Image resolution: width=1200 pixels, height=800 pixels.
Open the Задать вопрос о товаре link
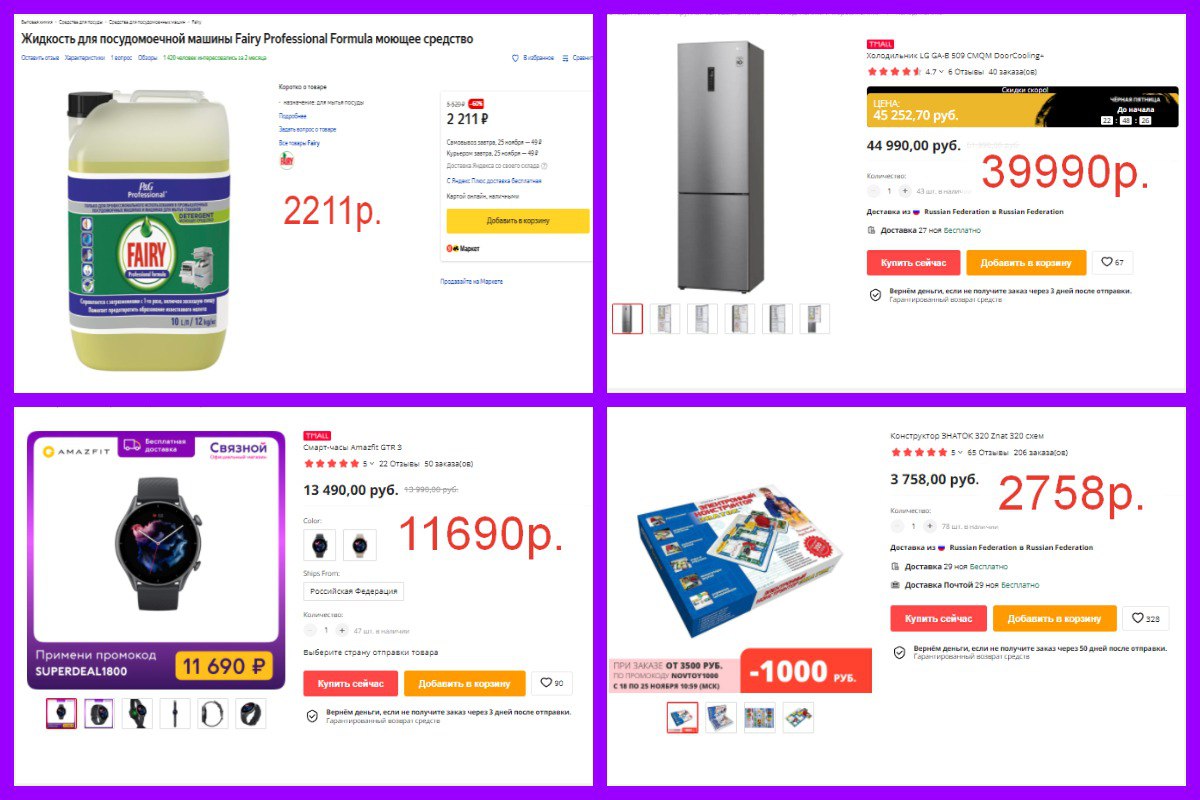click(x=307, y=130)
